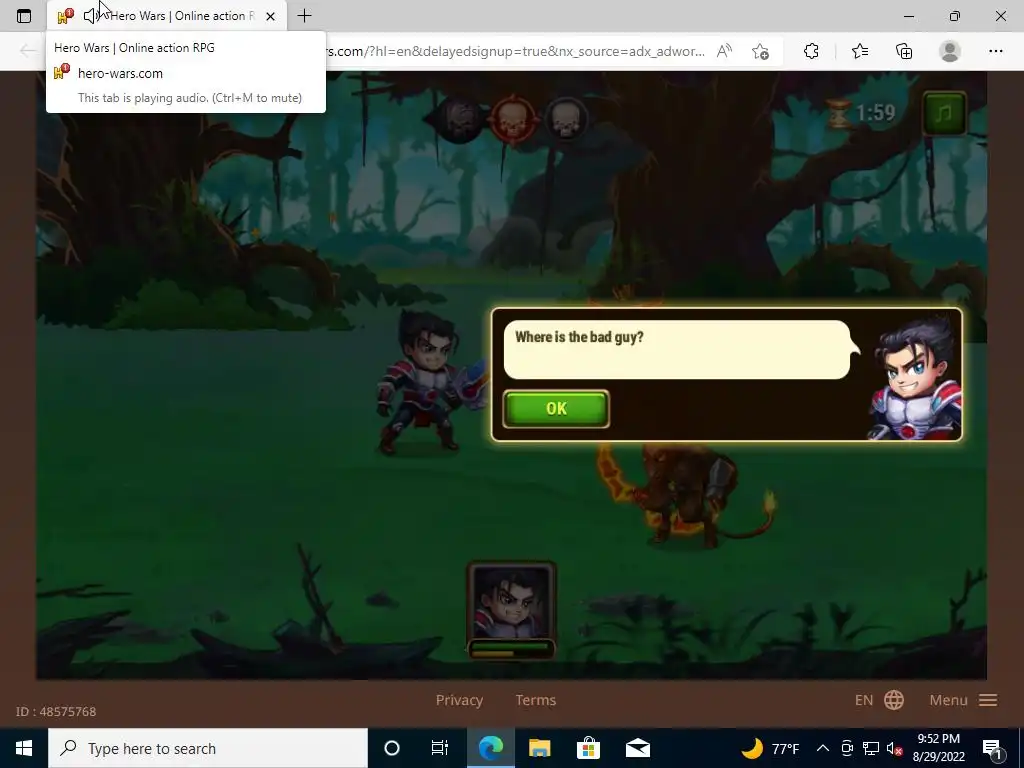
Task: Expand hidden system tray icons
Action: (823, 748)
